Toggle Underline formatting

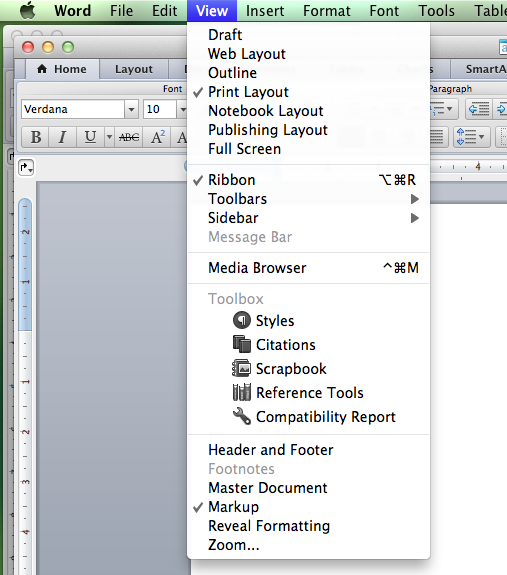90,137
